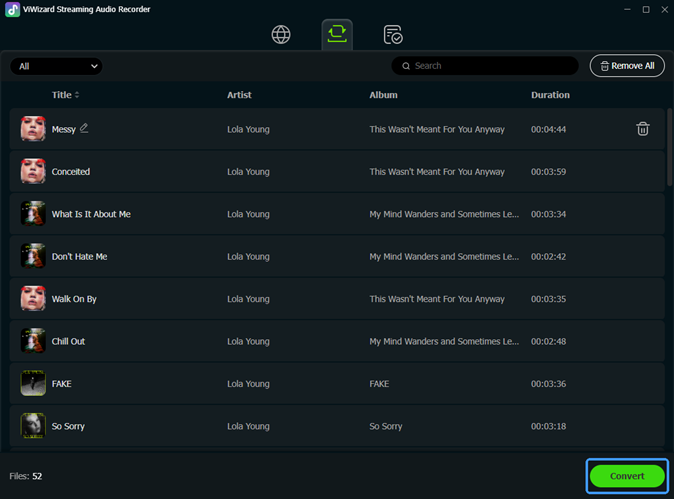Open the All filter dropdown
This screenshot has height=499, width=674.
coord(56,66)
